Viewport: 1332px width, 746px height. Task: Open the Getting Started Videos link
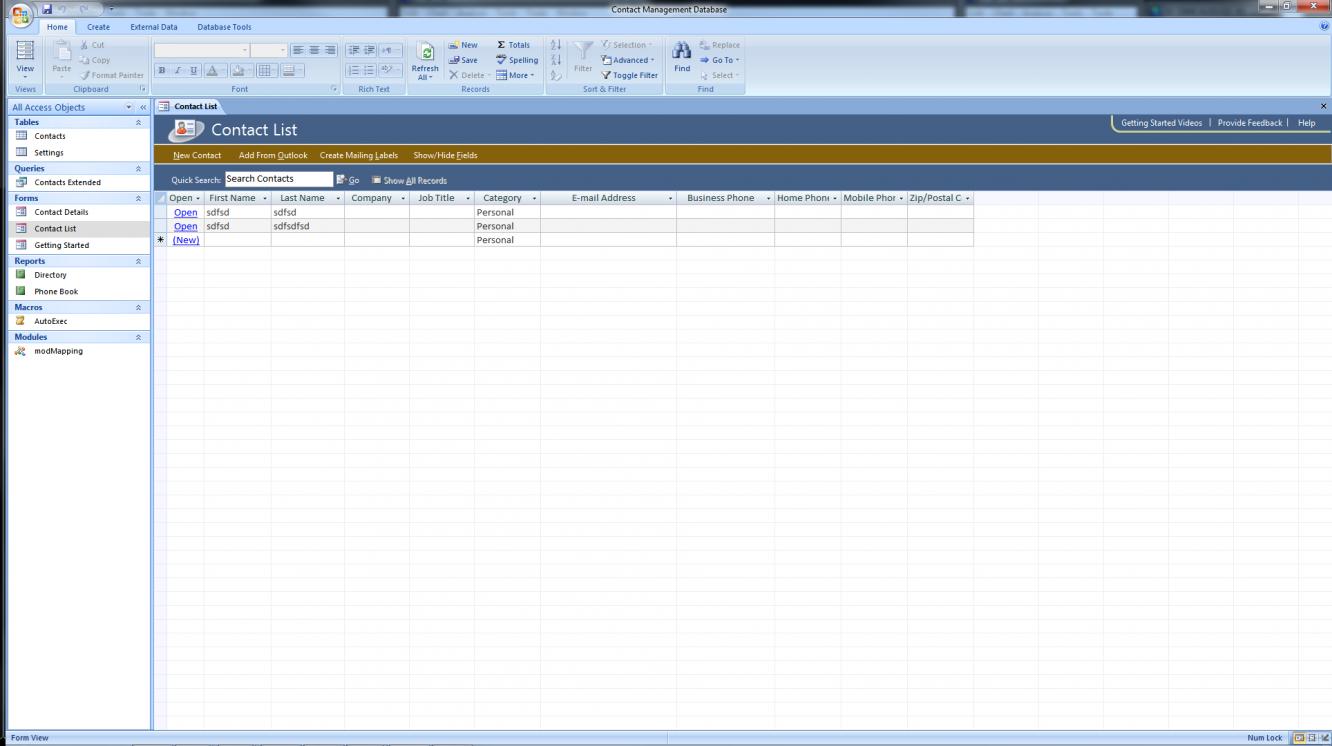pyautogui.click(x=1161, y=123)
